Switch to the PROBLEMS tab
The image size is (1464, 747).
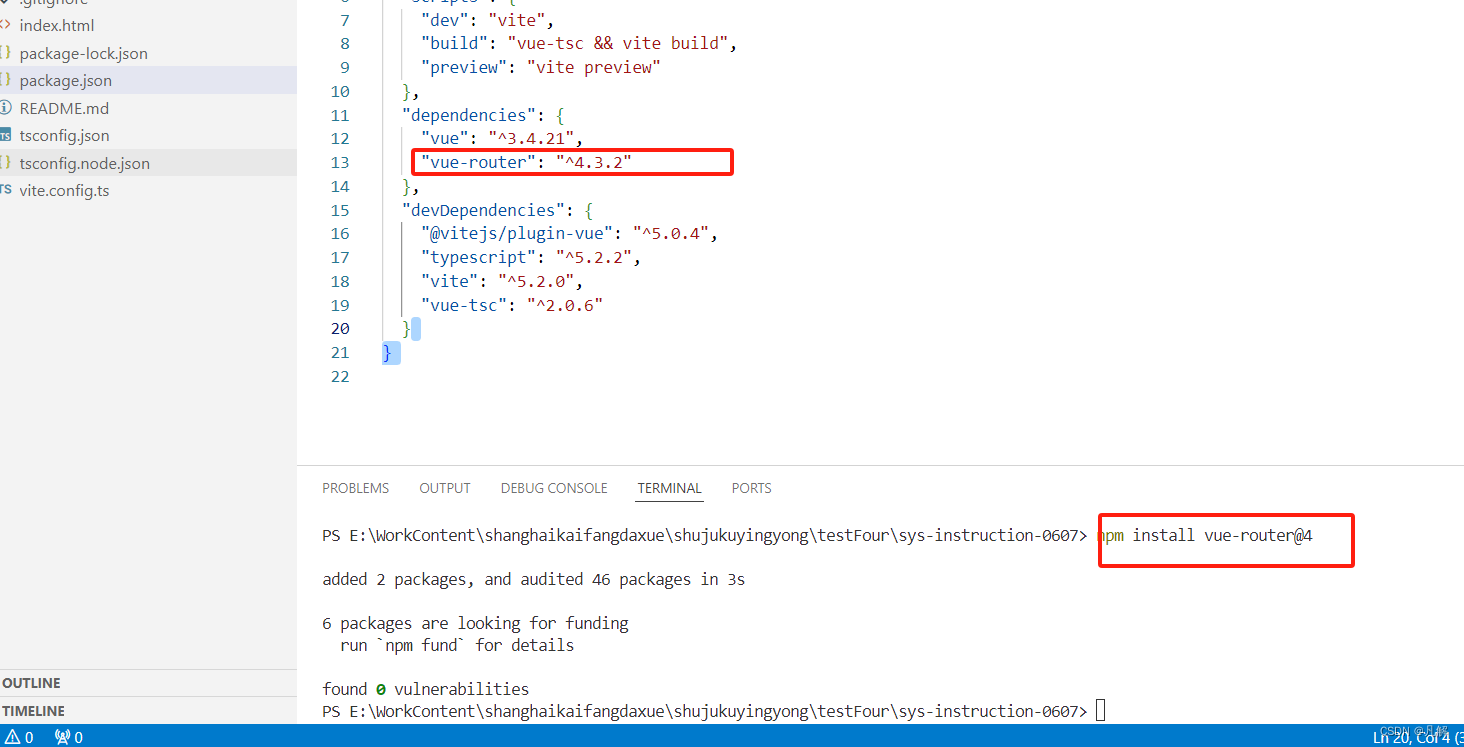355,488
